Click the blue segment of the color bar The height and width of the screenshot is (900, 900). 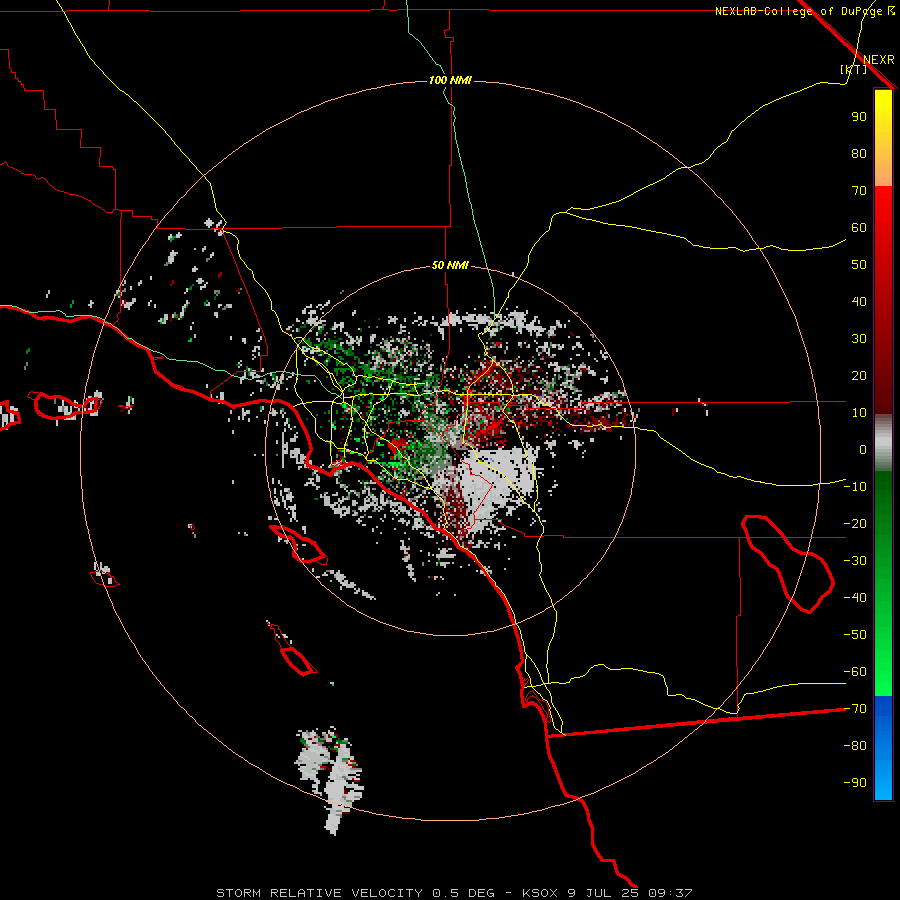883,747
